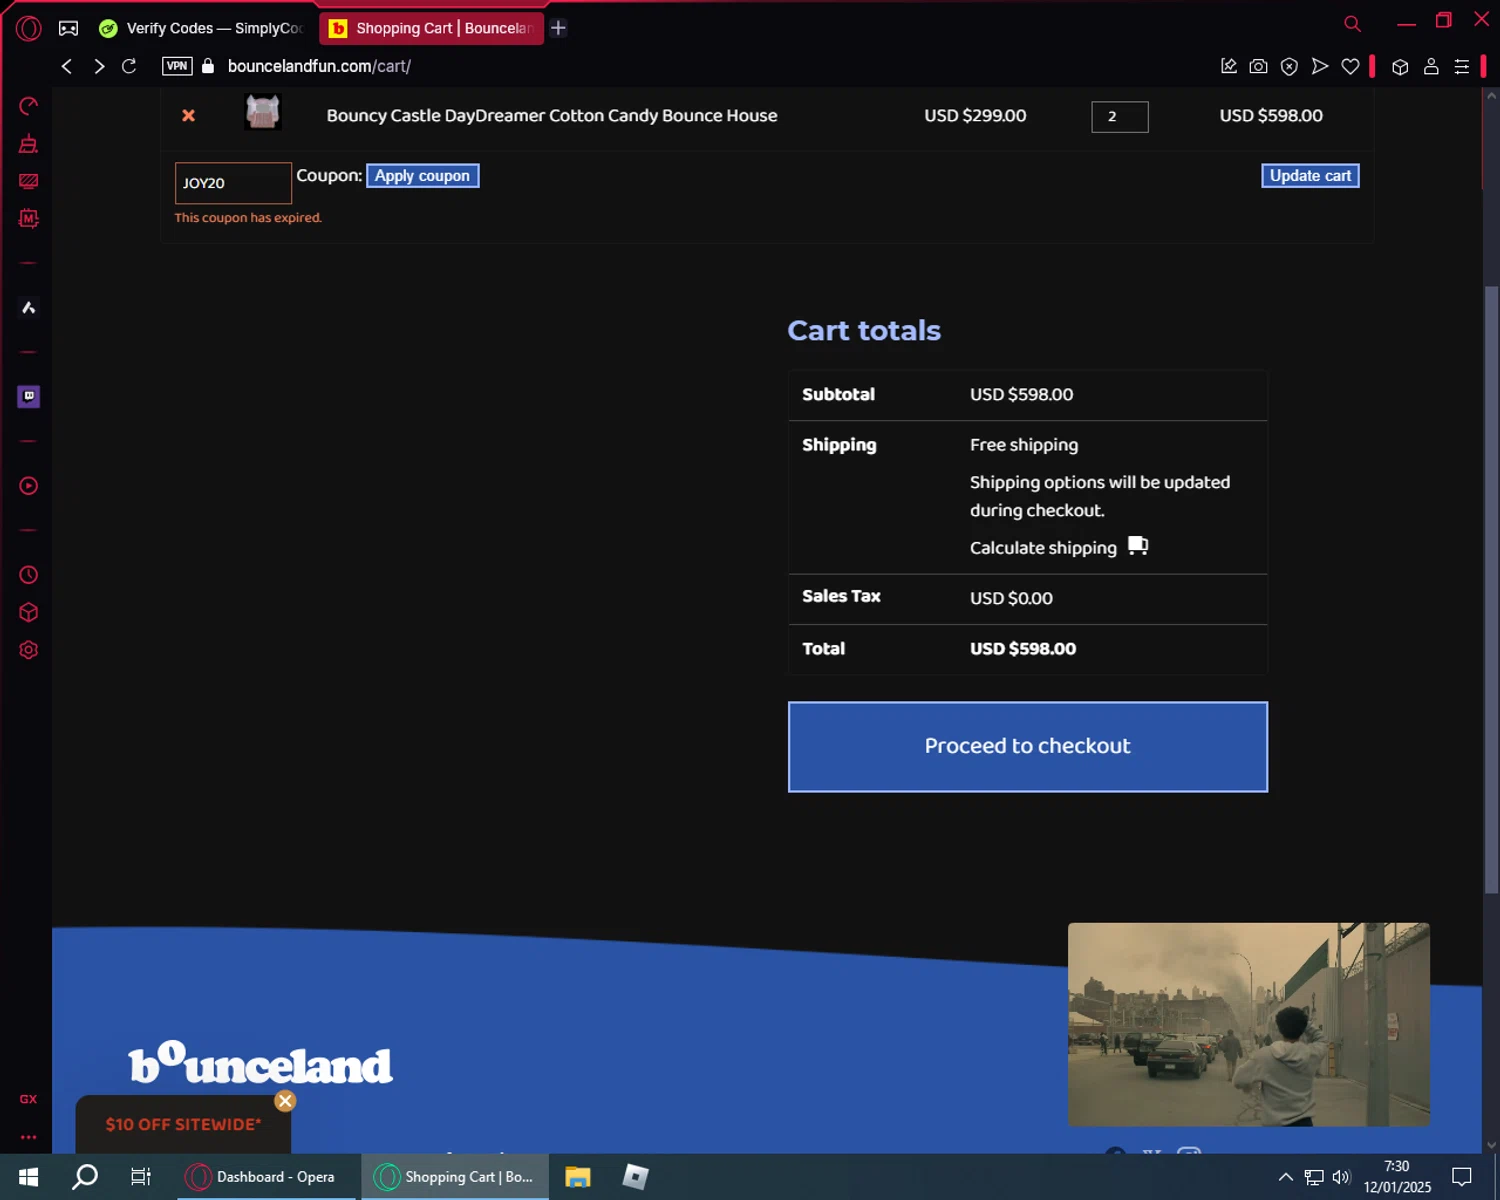Click the unit price USD $299.00

pos(975,116)
